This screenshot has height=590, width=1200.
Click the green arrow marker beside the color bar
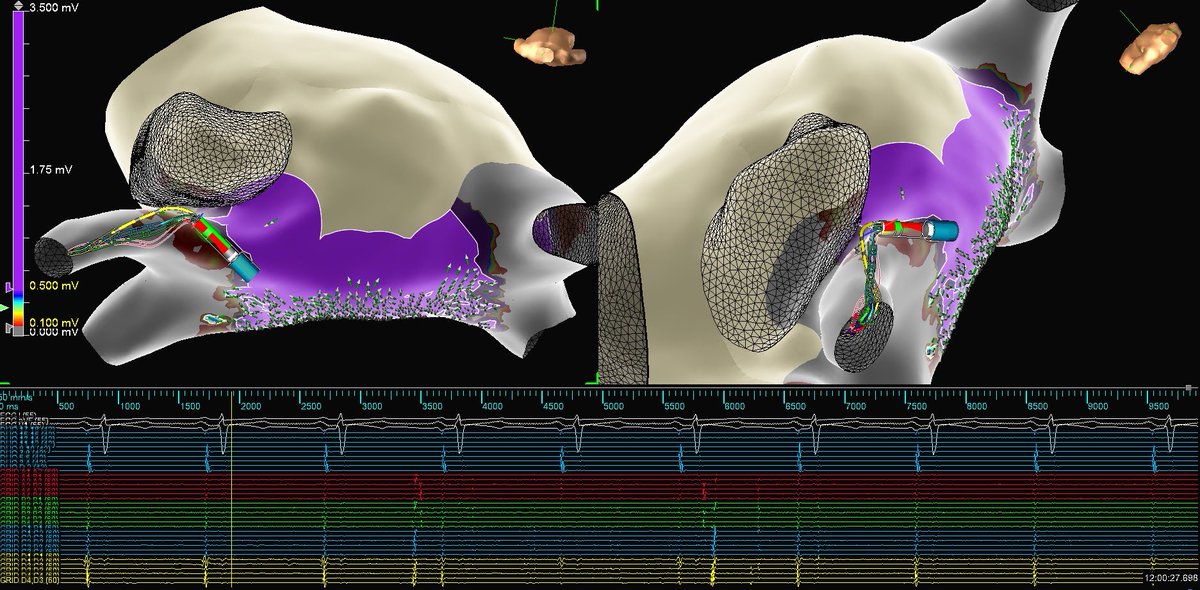point(6,306)
